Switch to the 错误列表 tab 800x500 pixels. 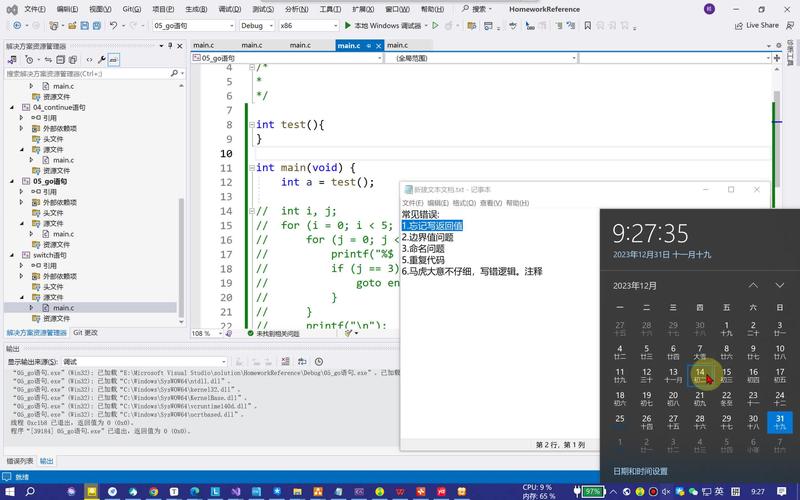(x=20, y=461)
